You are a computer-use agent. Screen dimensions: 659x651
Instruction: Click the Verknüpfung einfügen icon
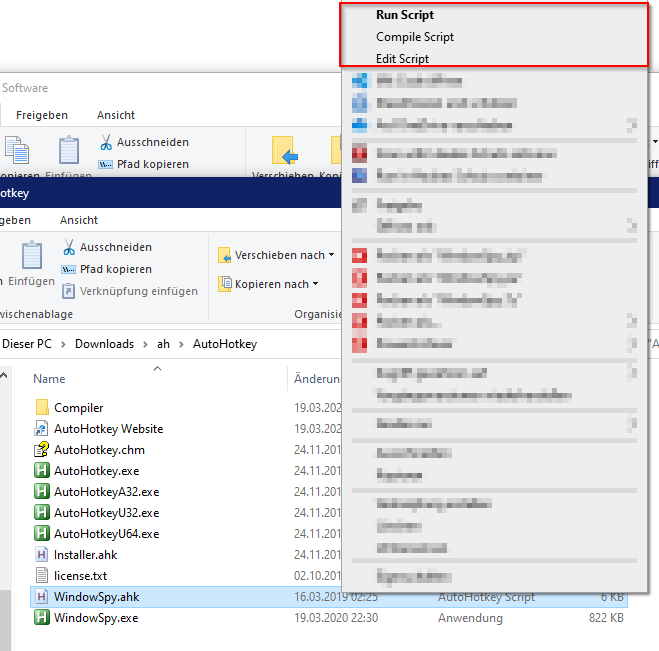point(69,291)
